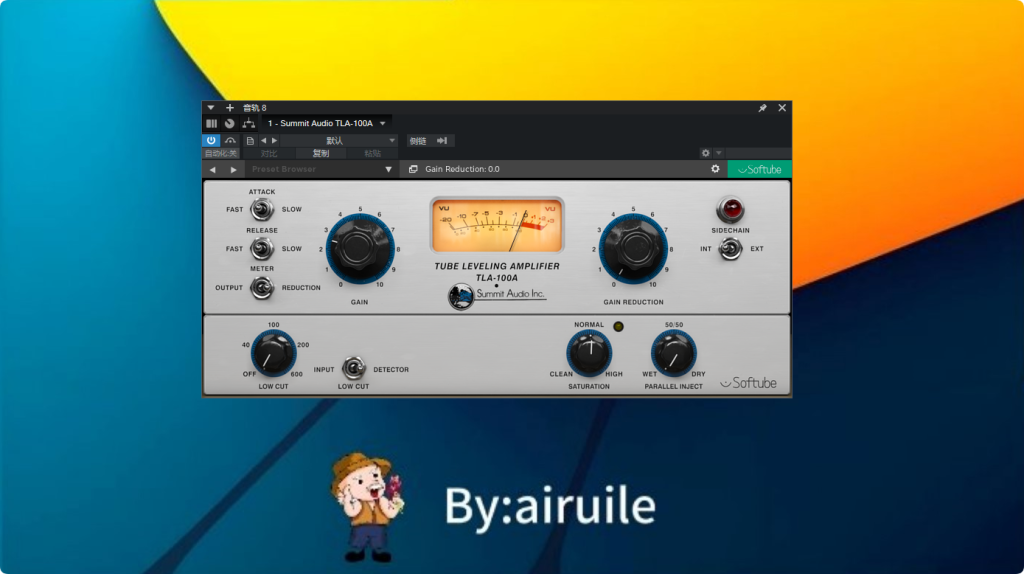Click the 'Gain Reduction: 0.0' readout

tap(462, 169)
